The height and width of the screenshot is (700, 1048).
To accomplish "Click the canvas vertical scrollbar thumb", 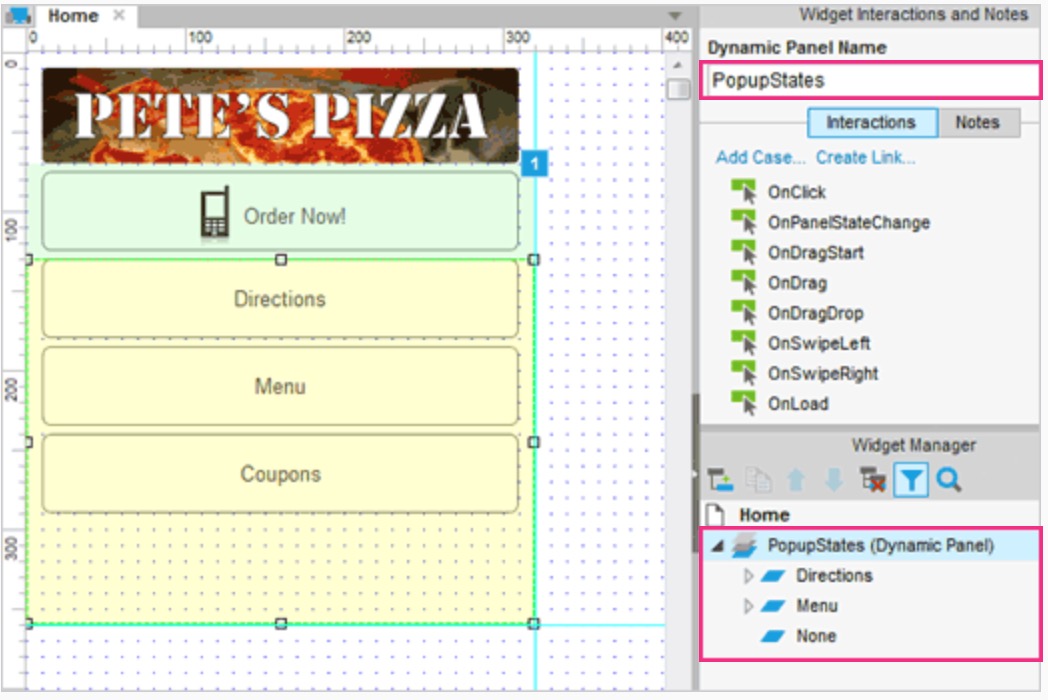I will 678,90.
